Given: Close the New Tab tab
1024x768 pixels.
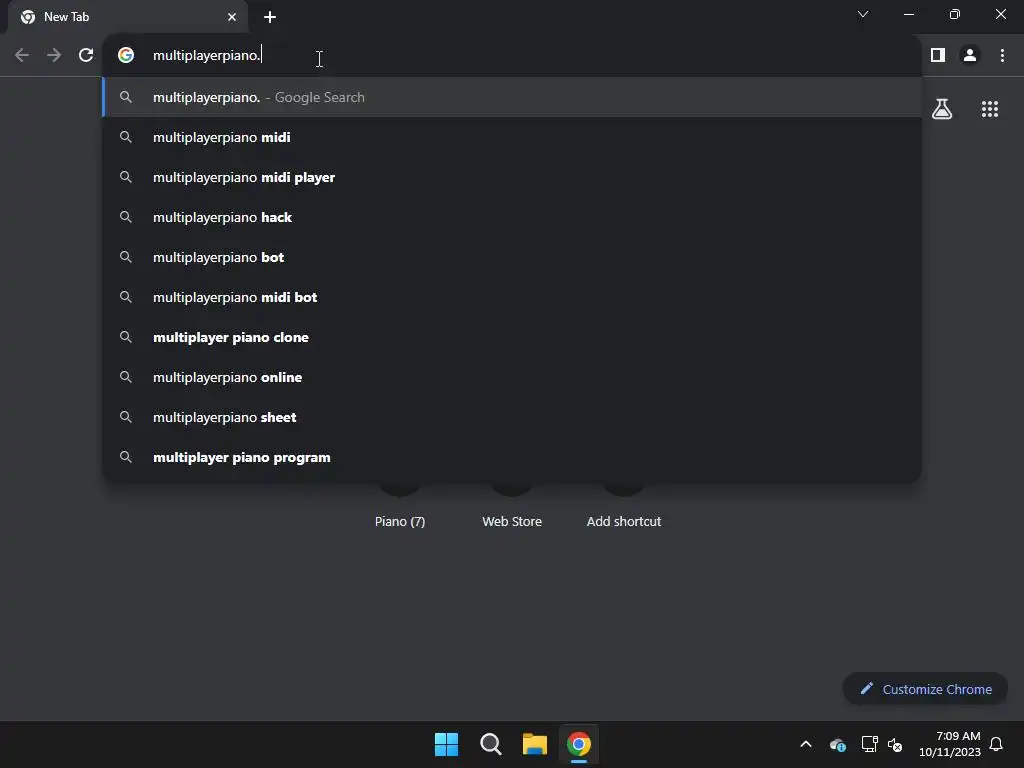Looking at the screenshot, I should 232,17.
